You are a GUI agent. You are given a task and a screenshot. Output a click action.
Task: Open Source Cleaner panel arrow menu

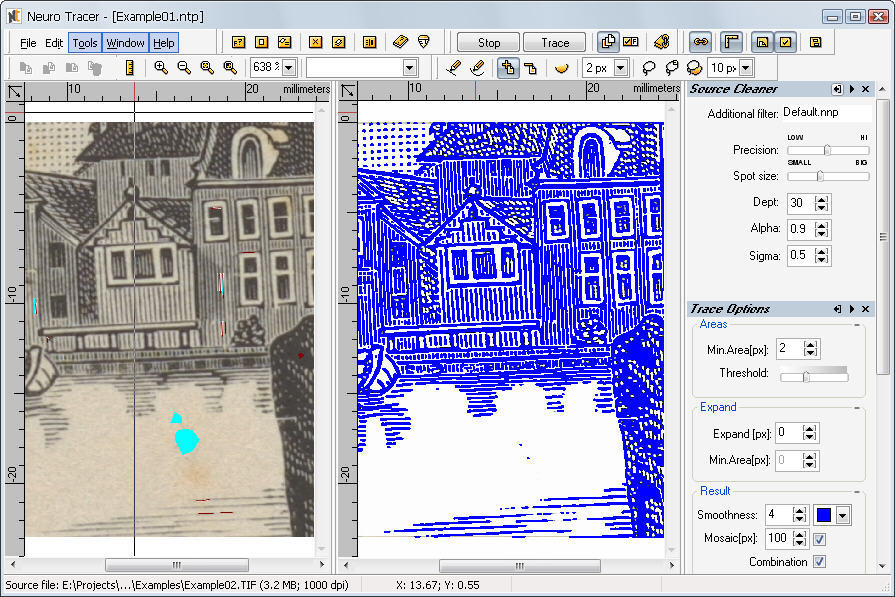pyautogui.click(x=852, y=89)
